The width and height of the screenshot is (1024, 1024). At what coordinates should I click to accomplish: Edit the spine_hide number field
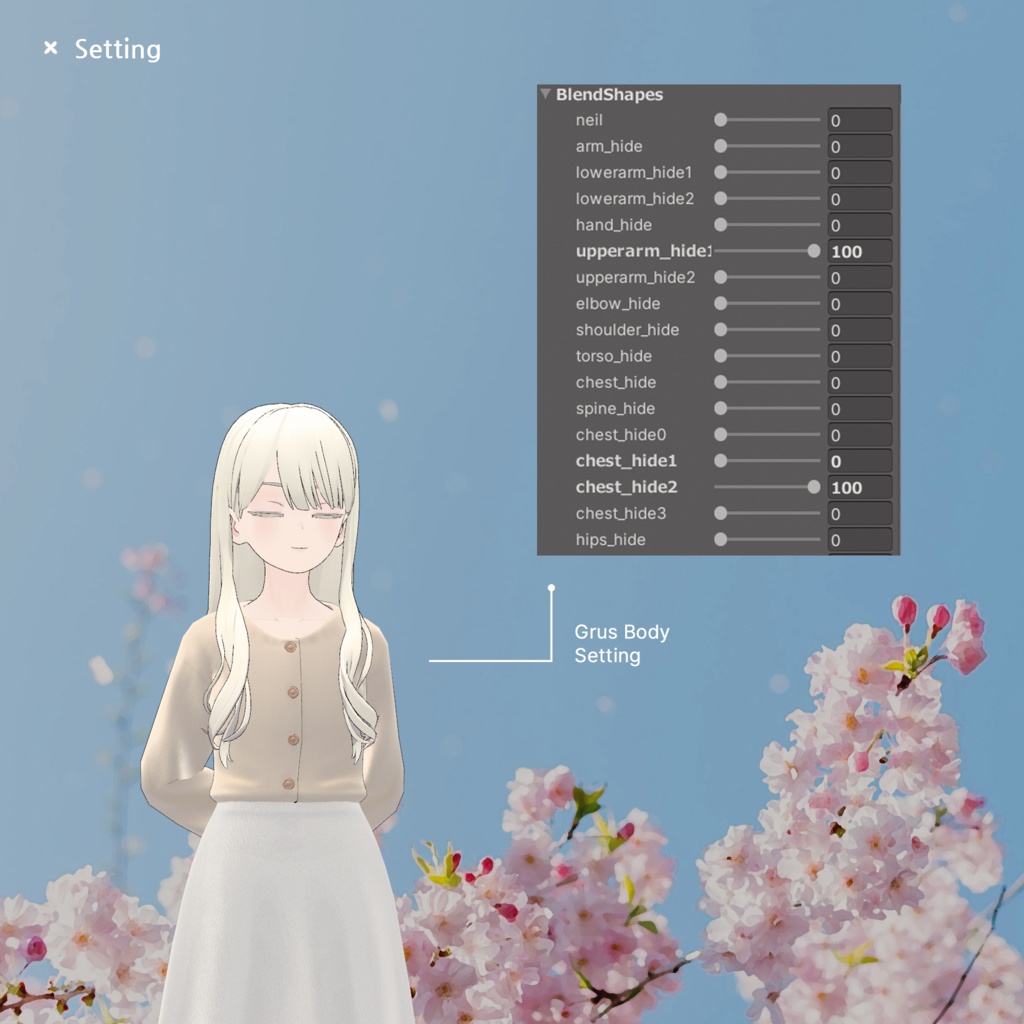point(858,408)
